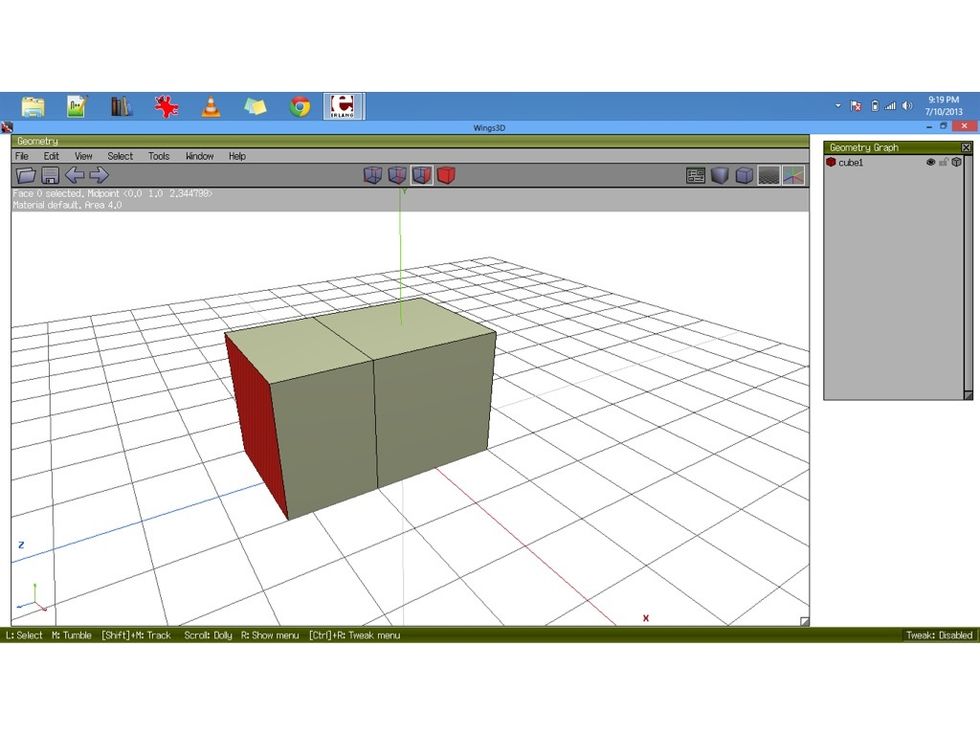Image resolution: width=980 pixels, height=735 pixels.
Task: Open the Select menu
Action: pyautogui.click(x=120, y=156)
